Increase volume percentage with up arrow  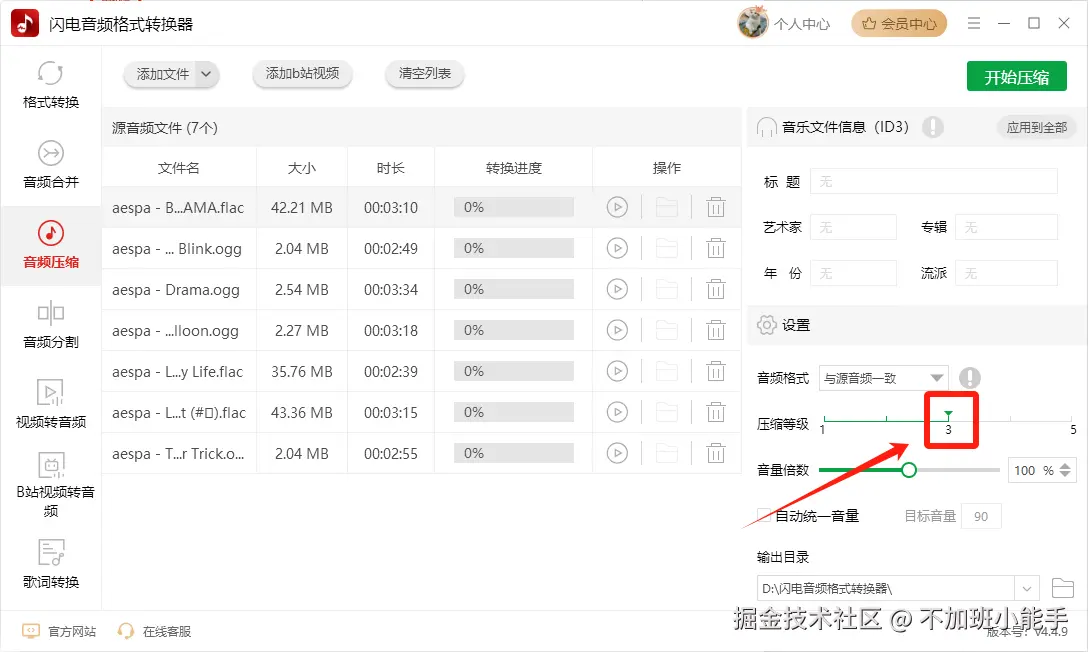1065,464
